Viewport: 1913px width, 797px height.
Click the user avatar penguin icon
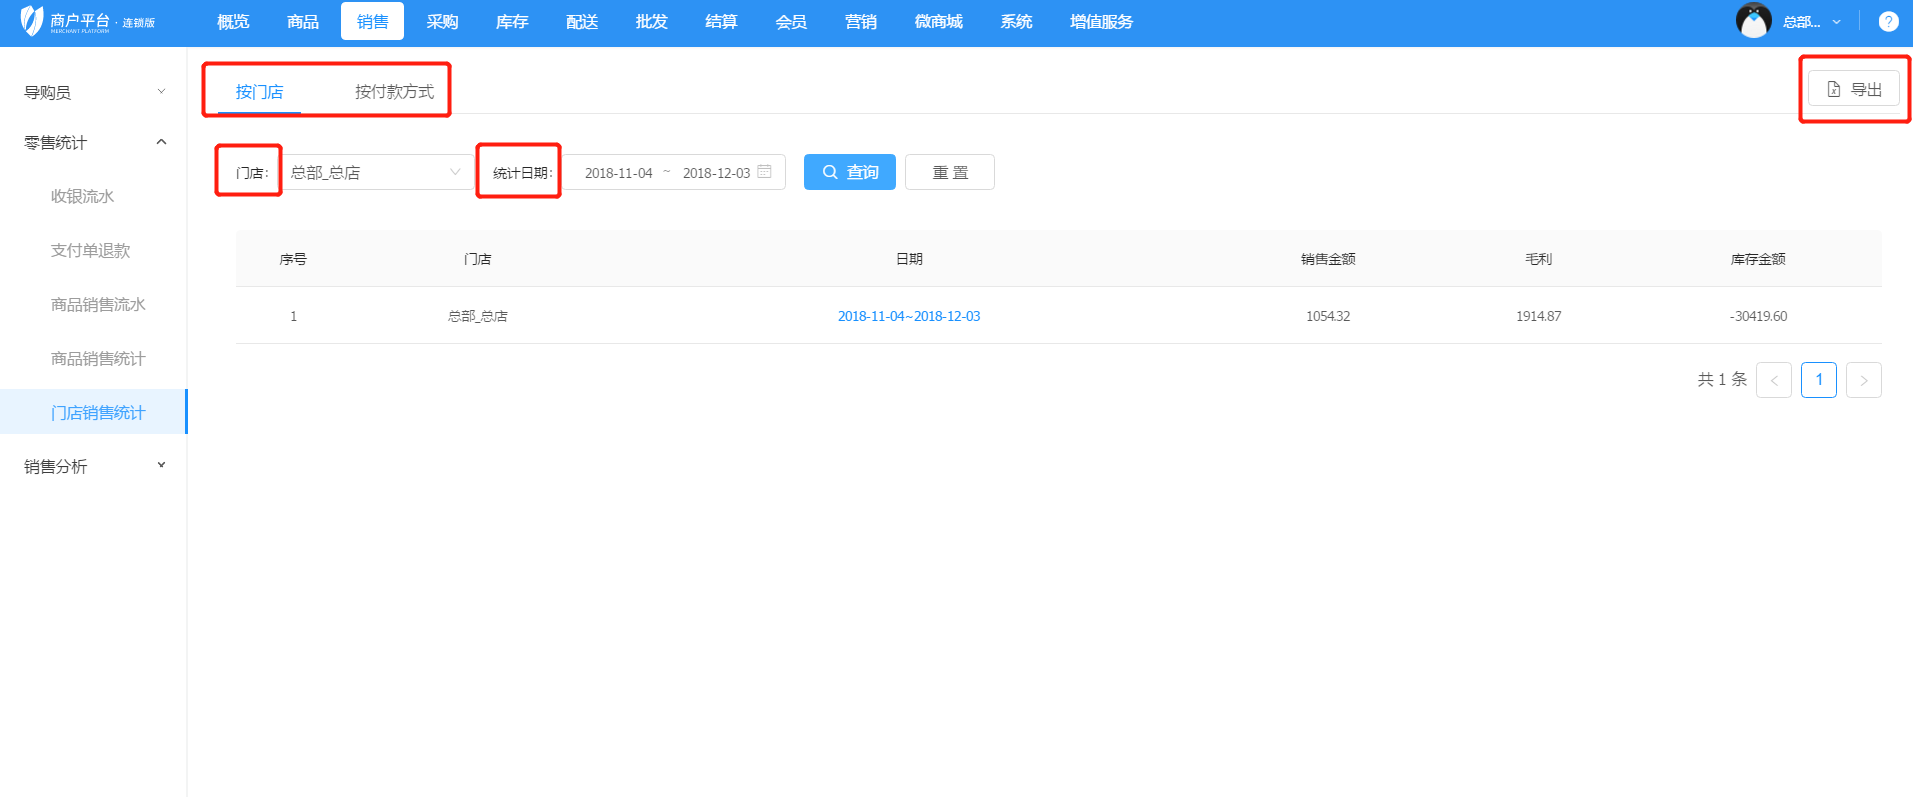[1753, 21]
